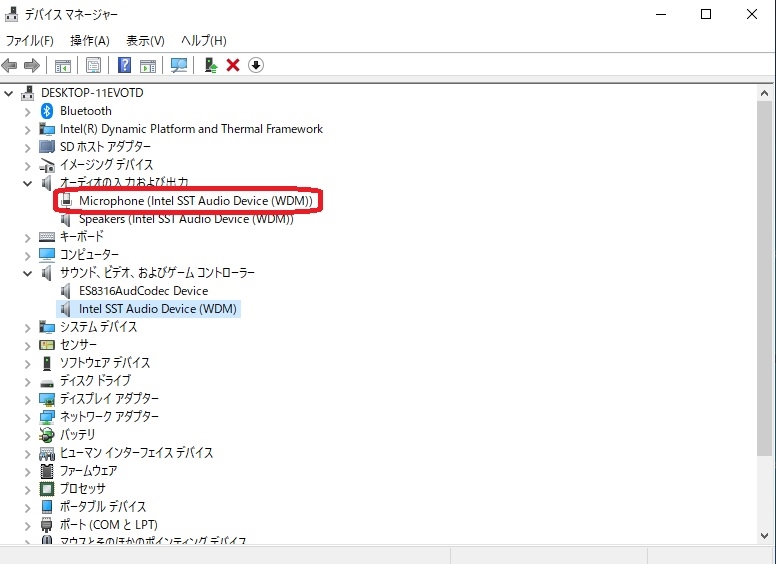The image size is (776, 564).
Task: Expand the Bluetooth category arrow
Action: coord(27,112)
